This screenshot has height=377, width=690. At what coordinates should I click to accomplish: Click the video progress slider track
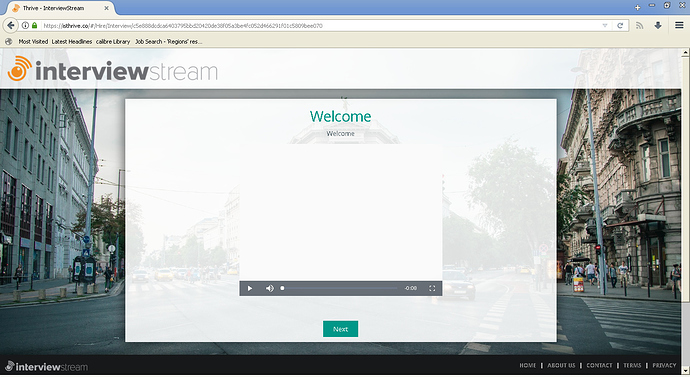click(339, 289)
